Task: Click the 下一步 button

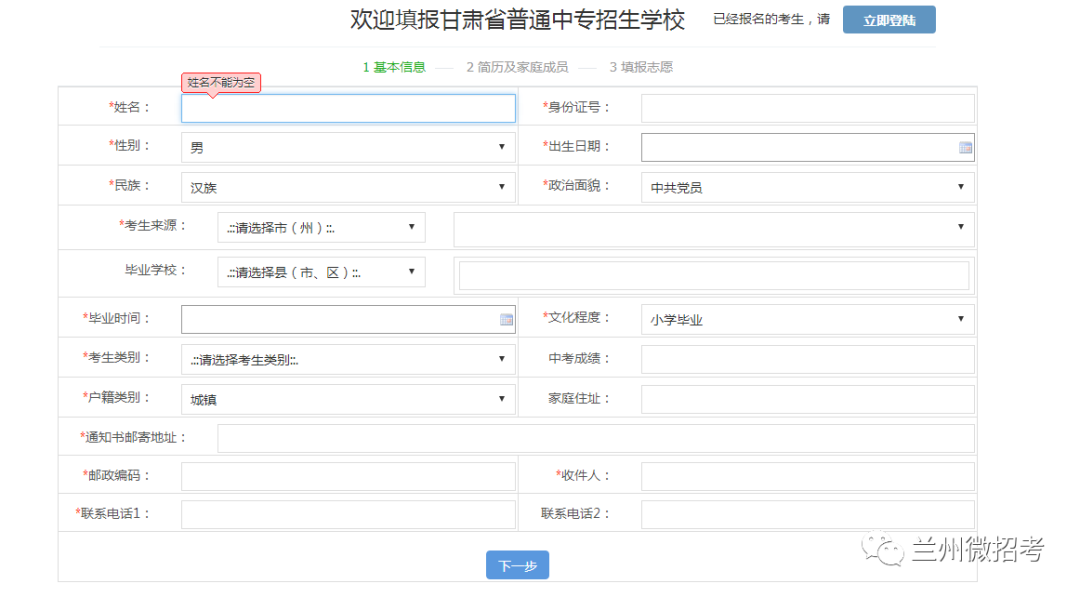Action: coord(517,566)
